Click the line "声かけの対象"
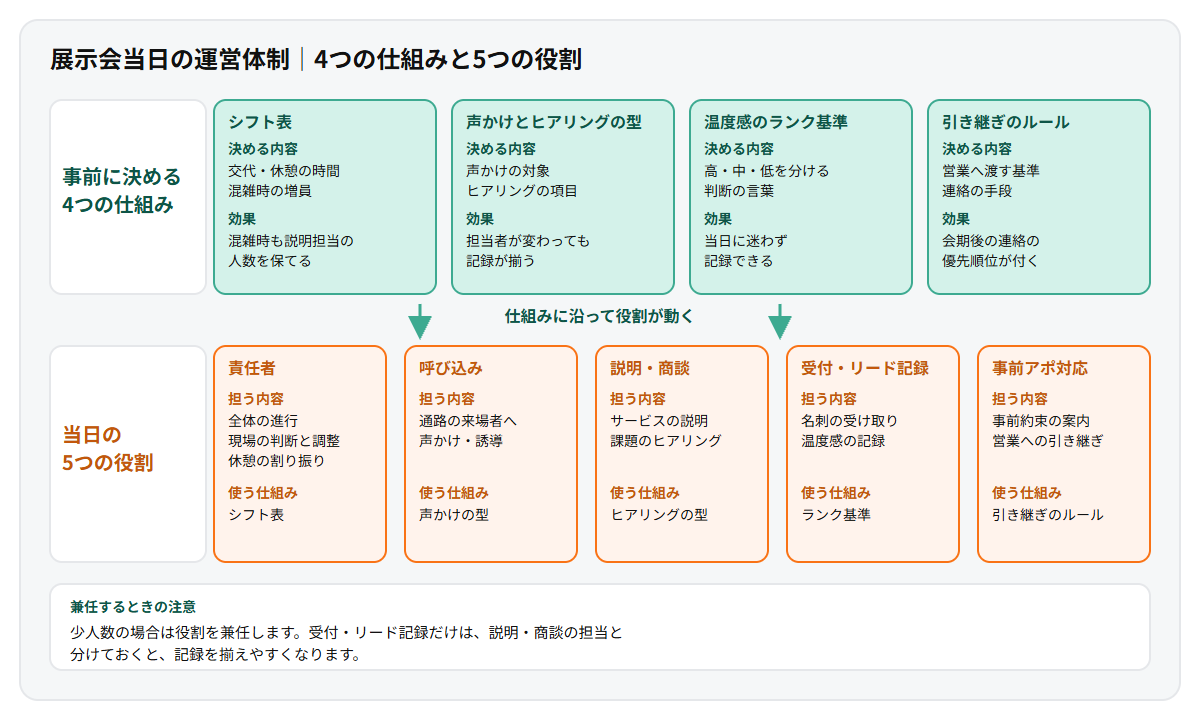The width and height of the screenshot is (1200, 720). click(508, 171)
